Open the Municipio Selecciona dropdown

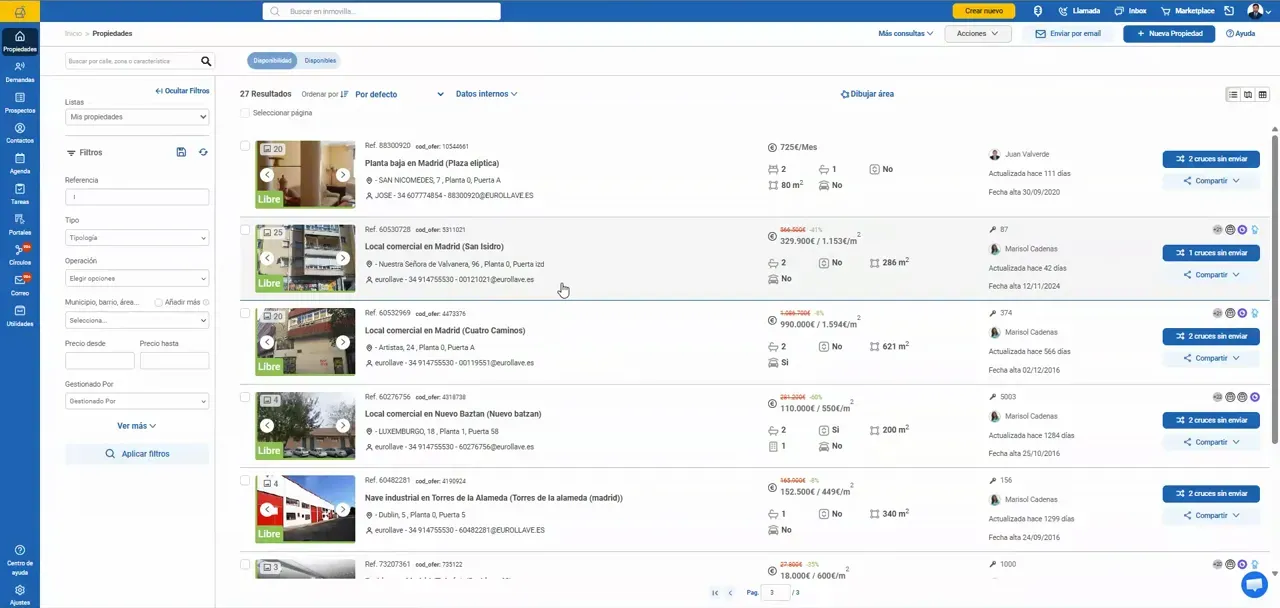137,320
